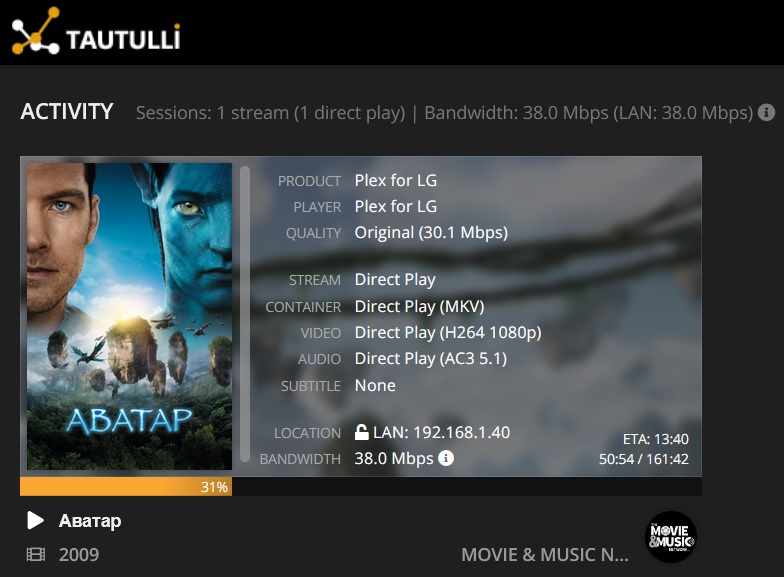This screenshot has width=784, height=577.
Task: Click the unlocked padlock icon by LAN
Action: click(362, 432)
